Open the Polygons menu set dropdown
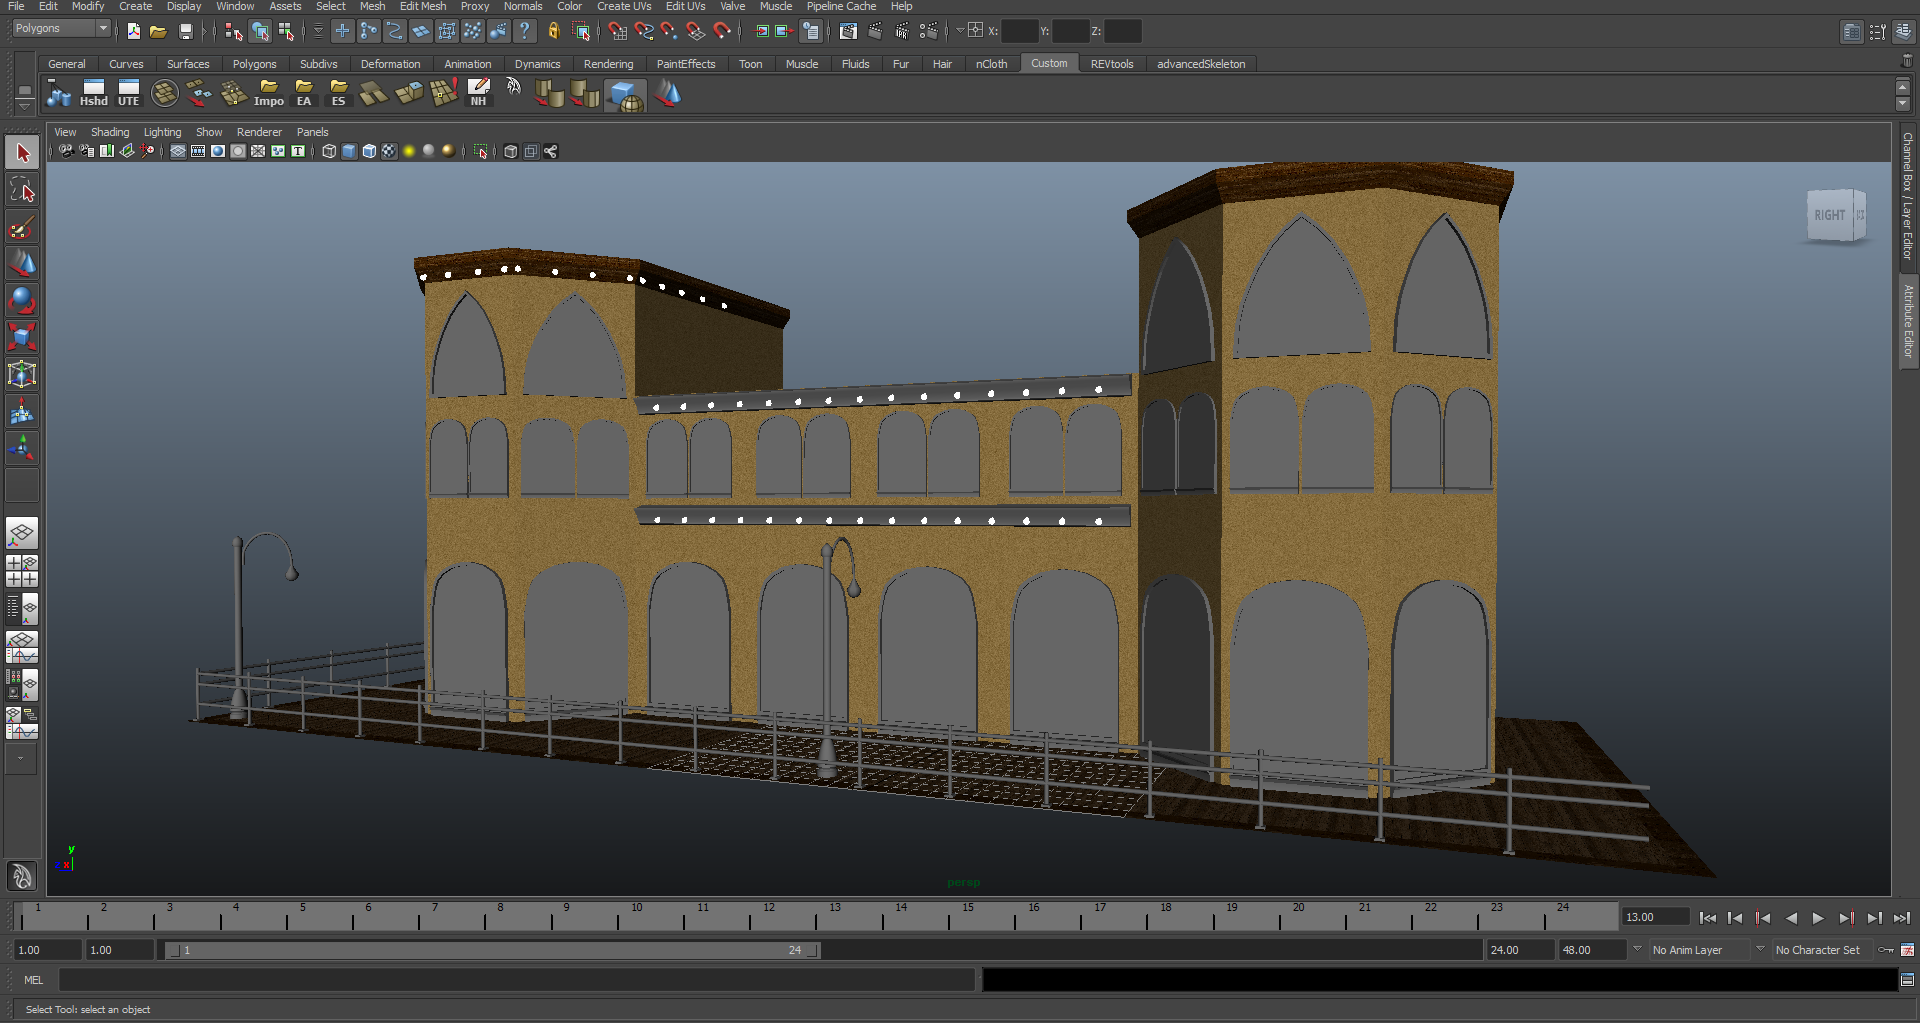The height and width of the screenshot is (1023, 1920). click(x=61, y=29)
